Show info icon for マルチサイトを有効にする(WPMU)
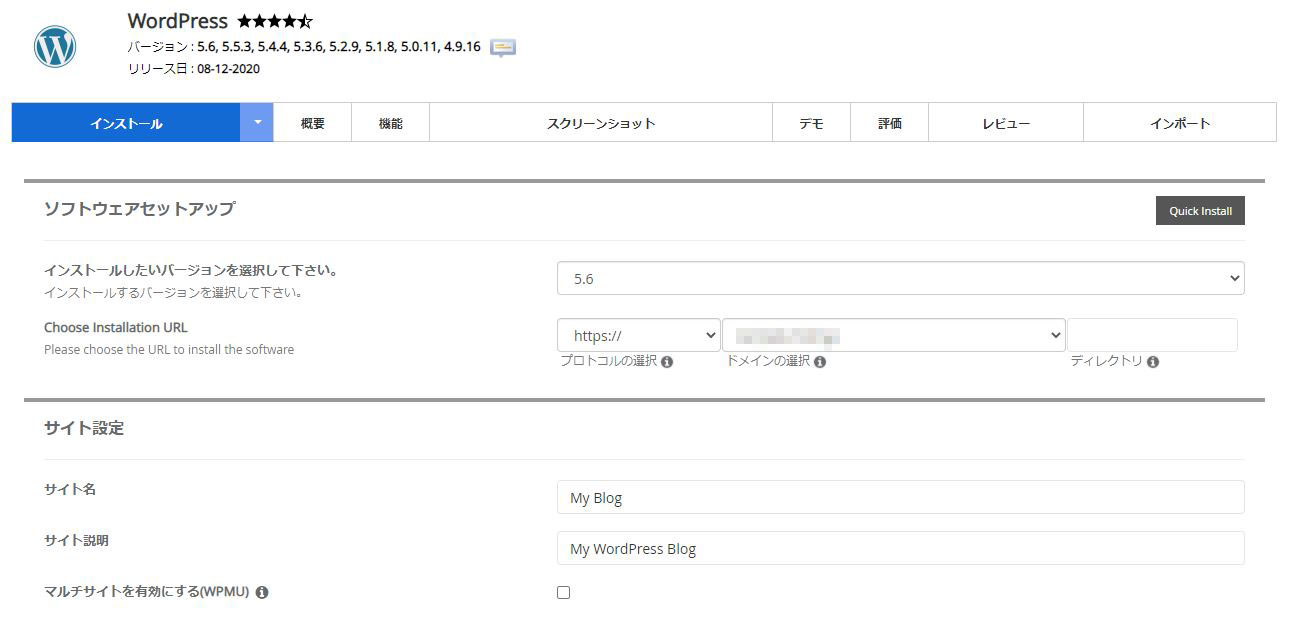This screenshot has width=1293, height=642. click(x=262, y=592)
